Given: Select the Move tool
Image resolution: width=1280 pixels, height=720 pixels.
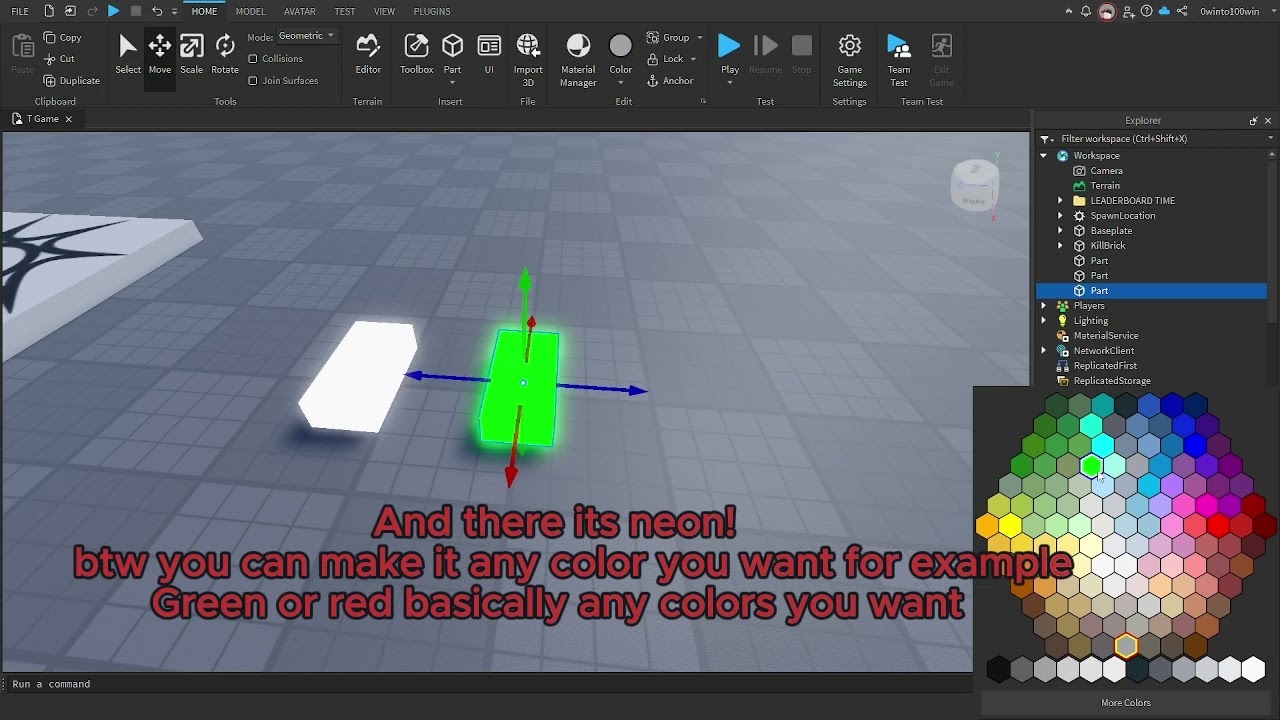Looking at the screenshot, I should coord(160,55).
